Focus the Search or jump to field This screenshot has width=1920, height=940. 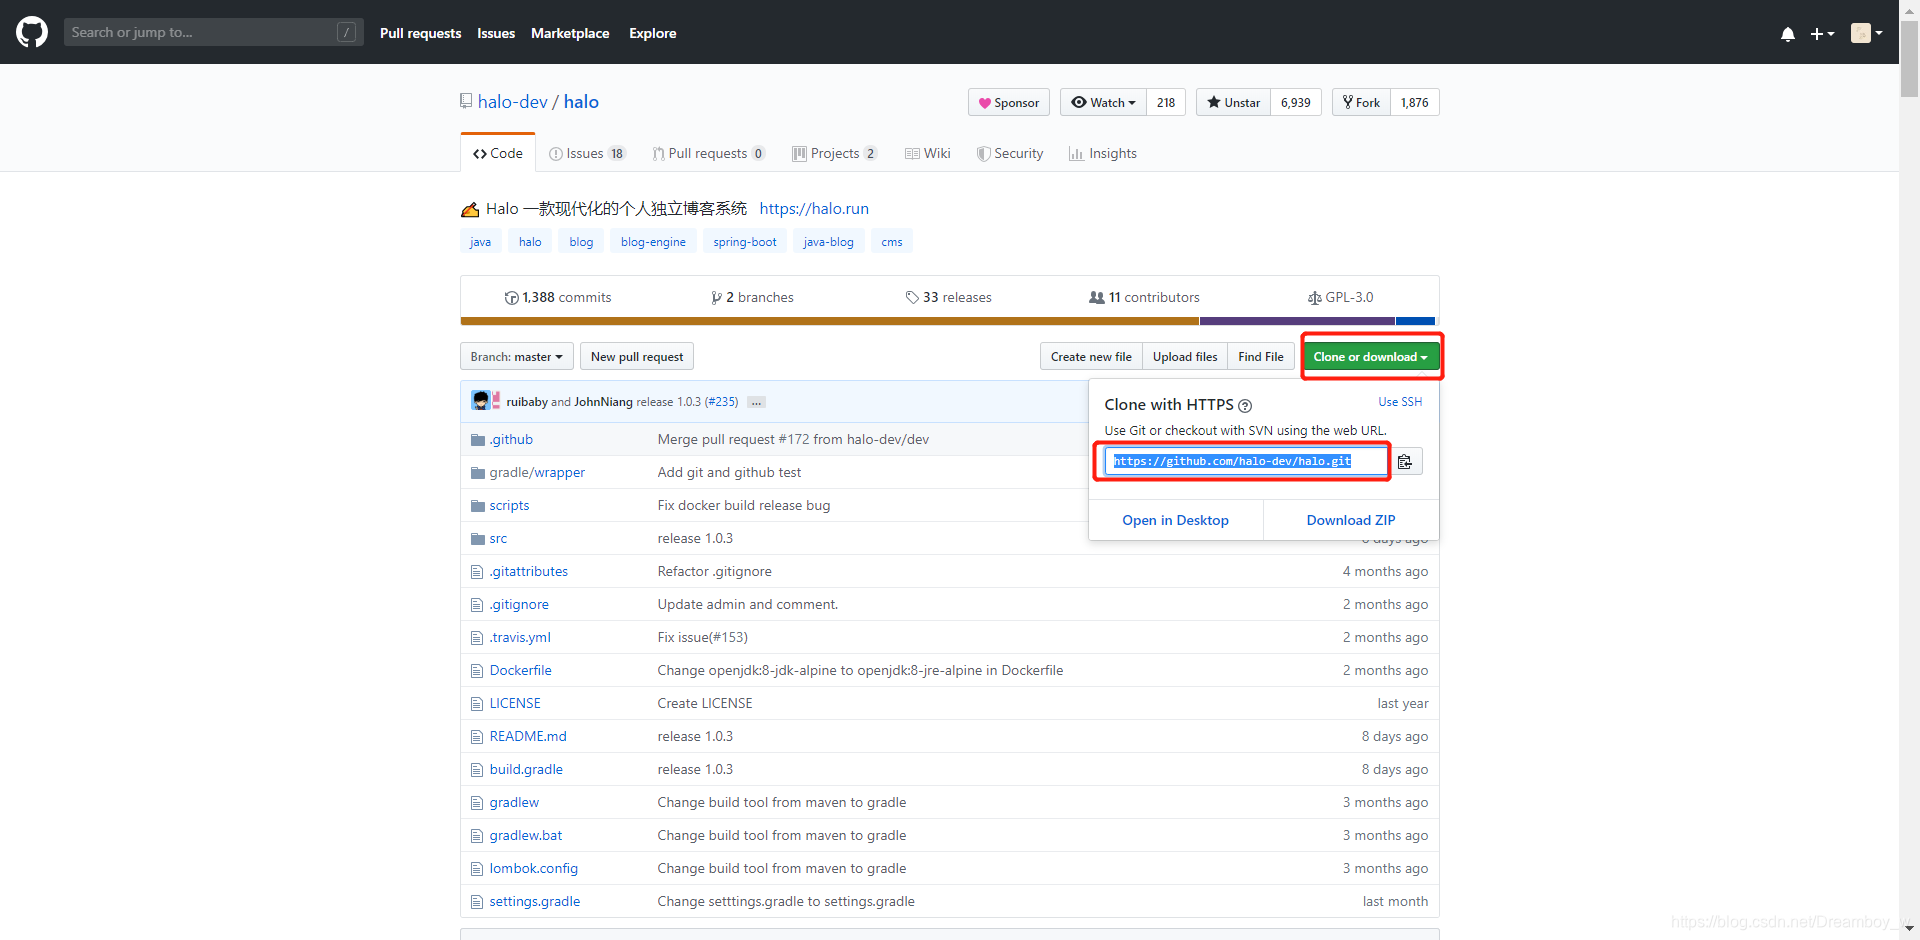tap(213, 32)
